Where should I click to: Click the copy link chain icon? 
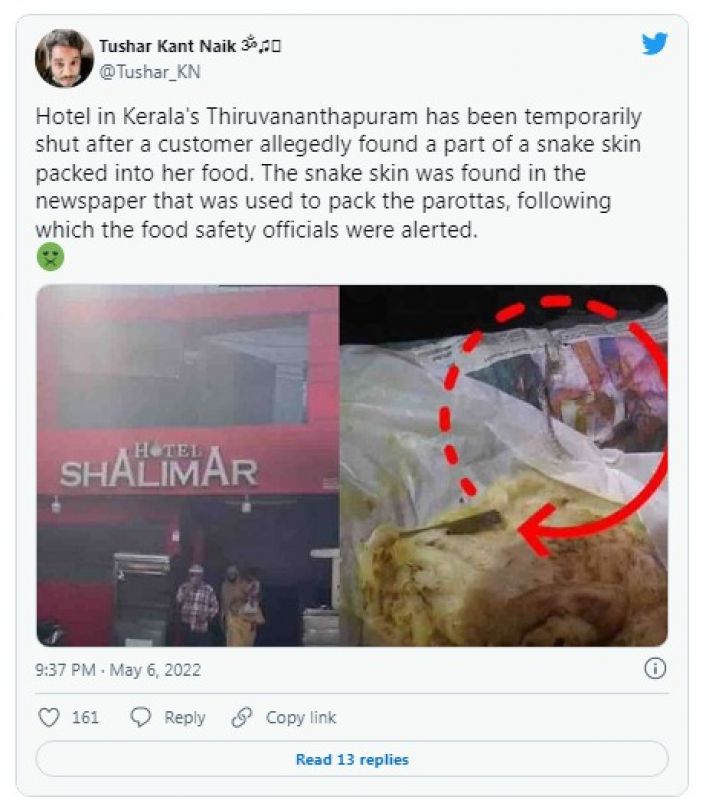point(241,717)
